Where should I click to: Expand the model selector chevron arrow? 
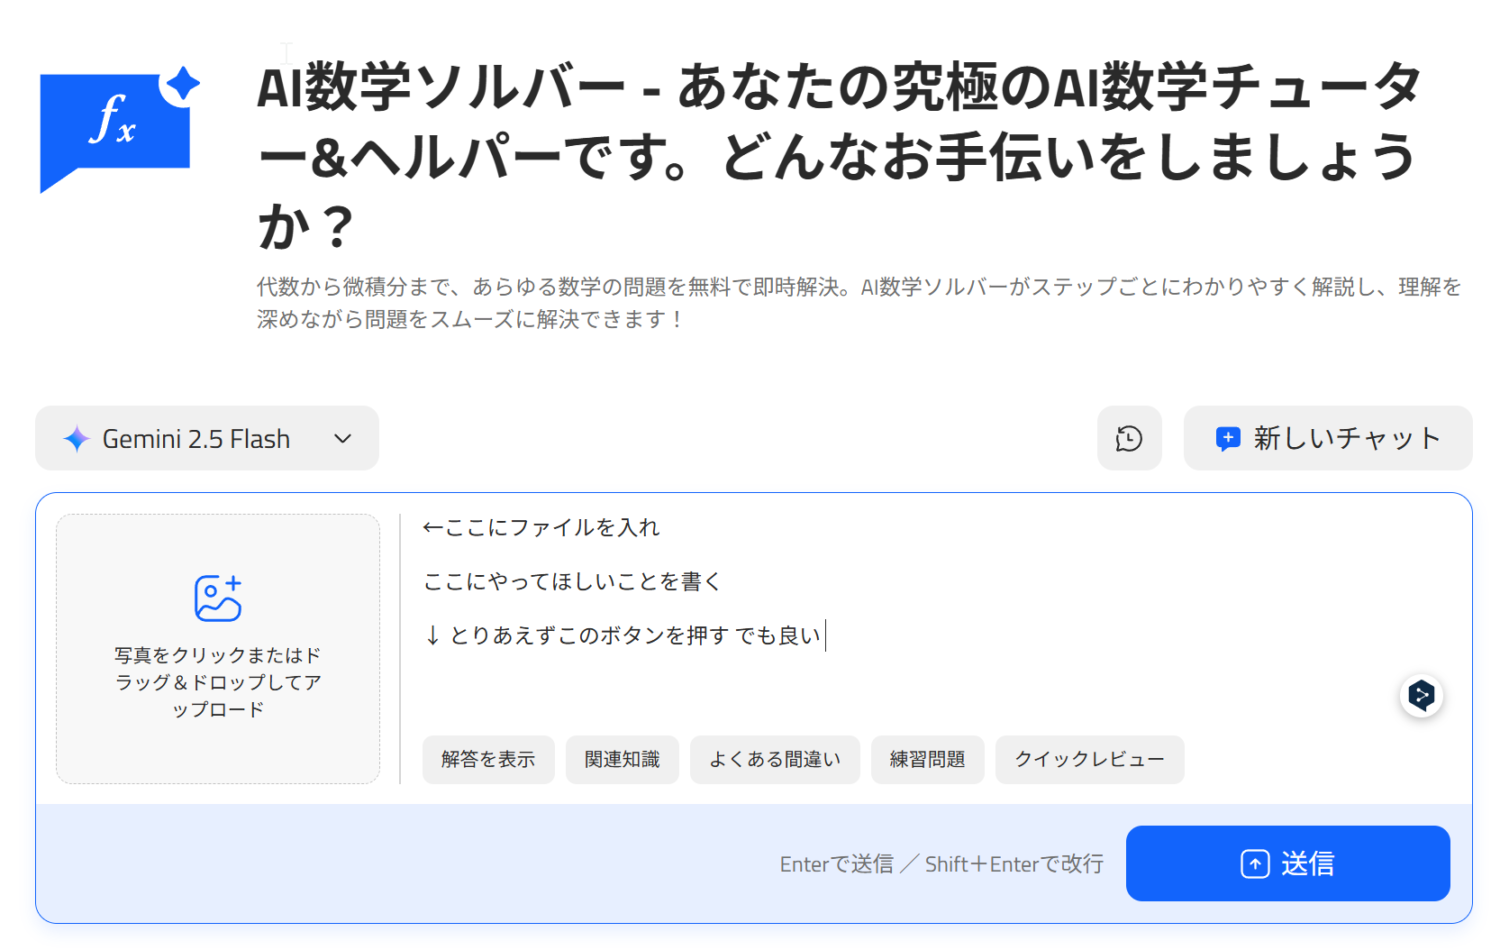[343, 439]
